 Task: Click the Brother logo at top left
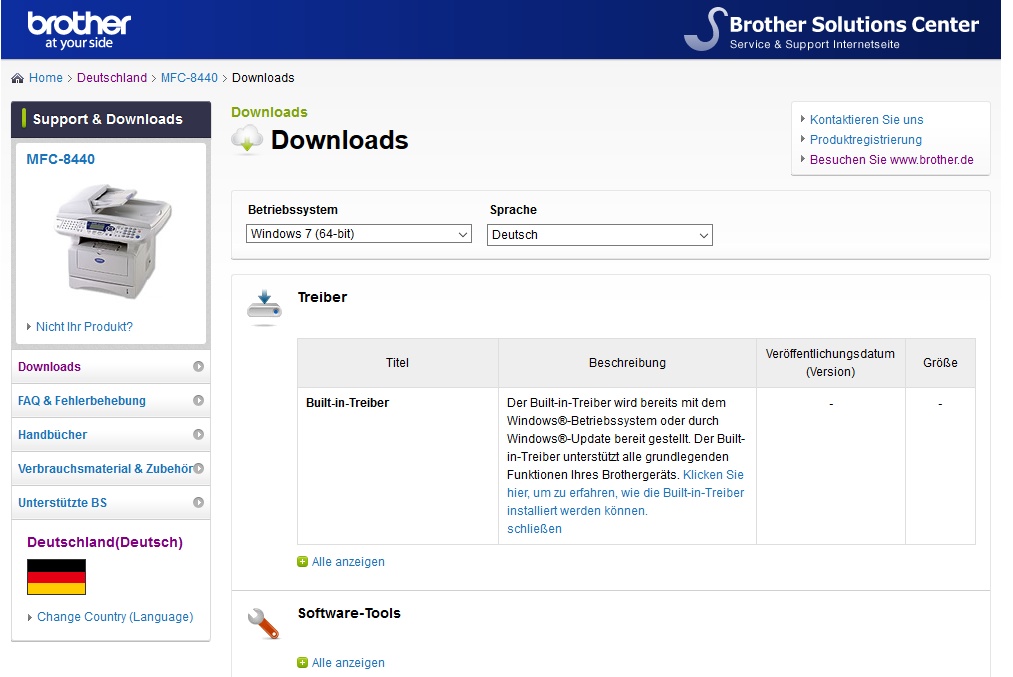click(x=79, y=30)
